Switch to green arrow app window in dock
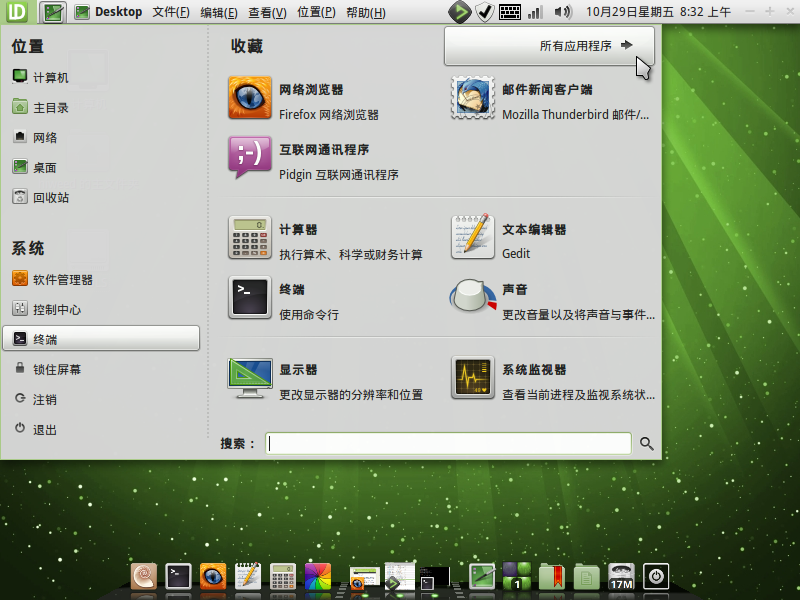Viewport: 800px width, 600px height. pyautogui.click(x=399, y=577)
